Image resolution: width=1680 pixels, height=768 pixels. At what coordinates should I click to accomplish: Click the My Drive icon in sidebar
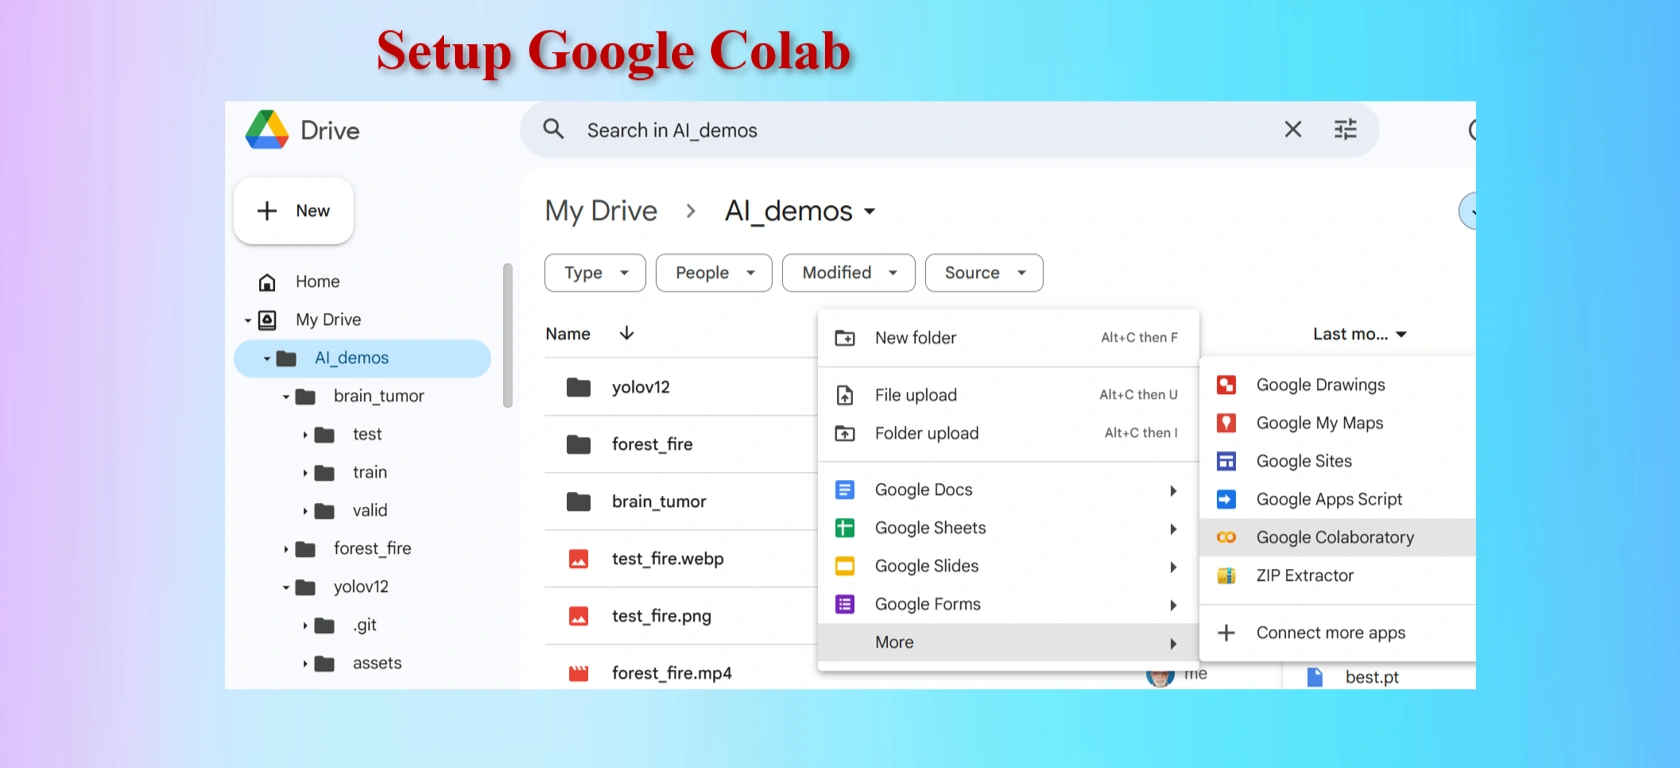267,320
